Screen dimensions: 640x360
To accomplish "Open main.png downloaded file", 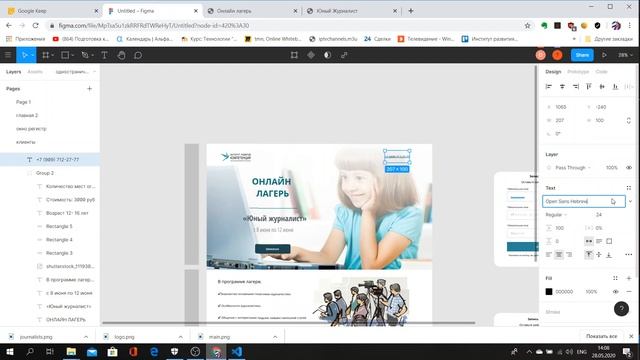I will (x=220, y=337).
